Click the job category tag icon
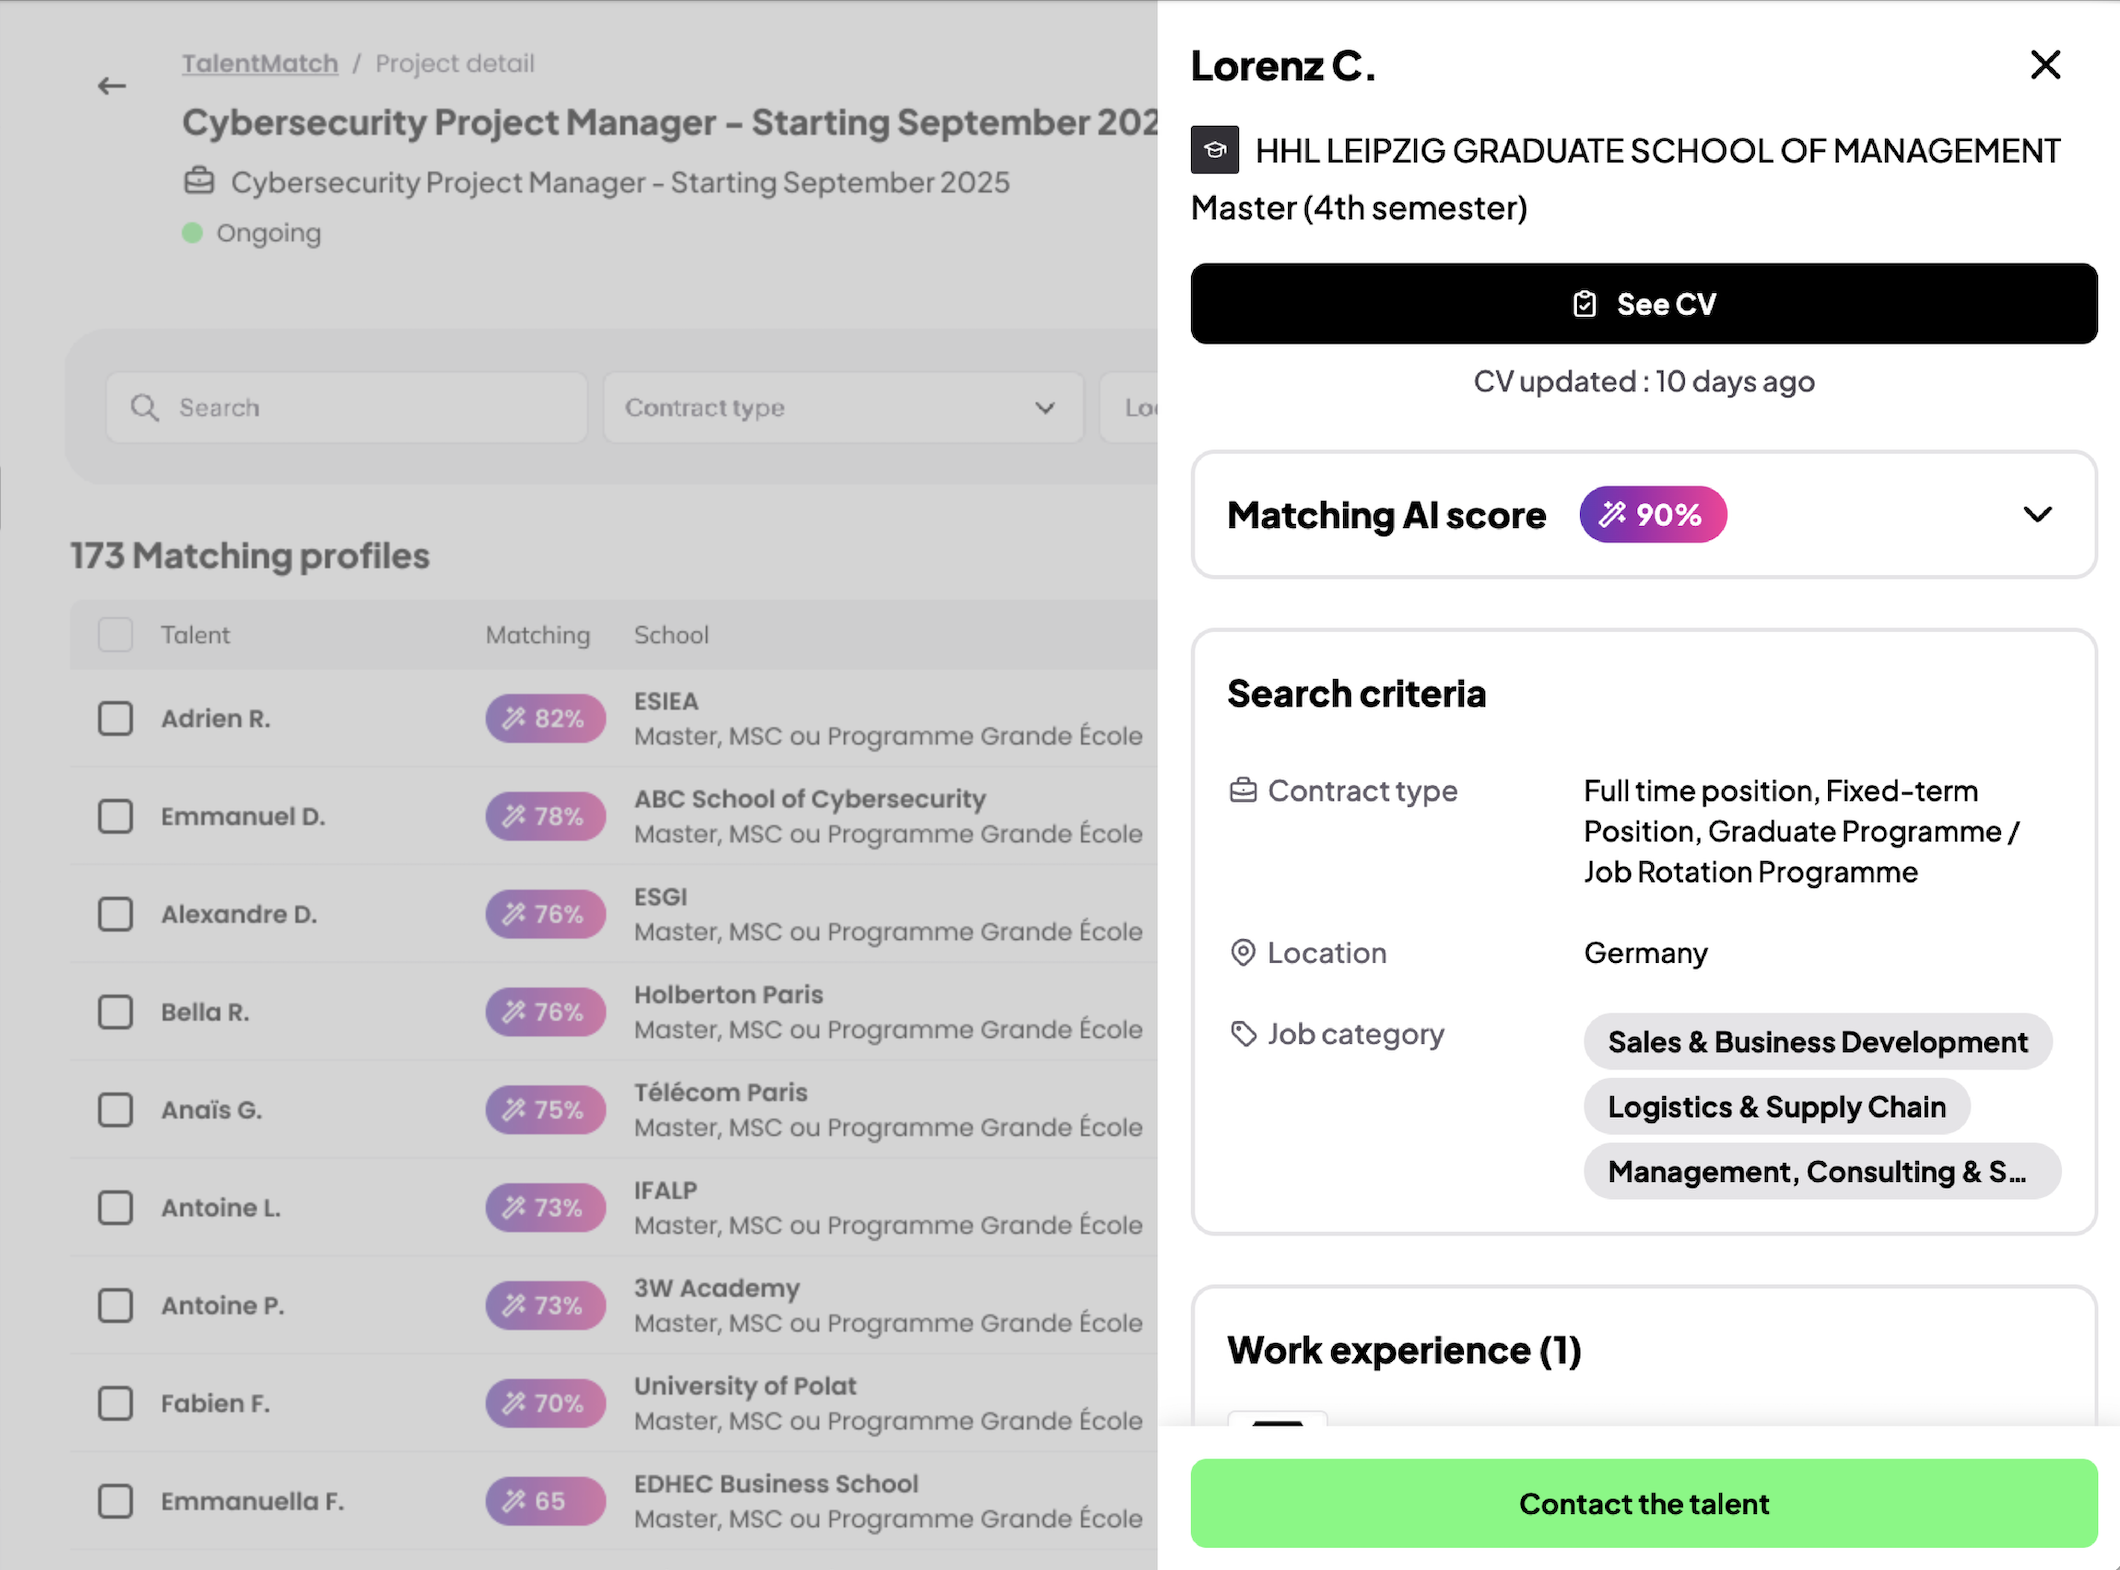 tap(1242, 1034)
